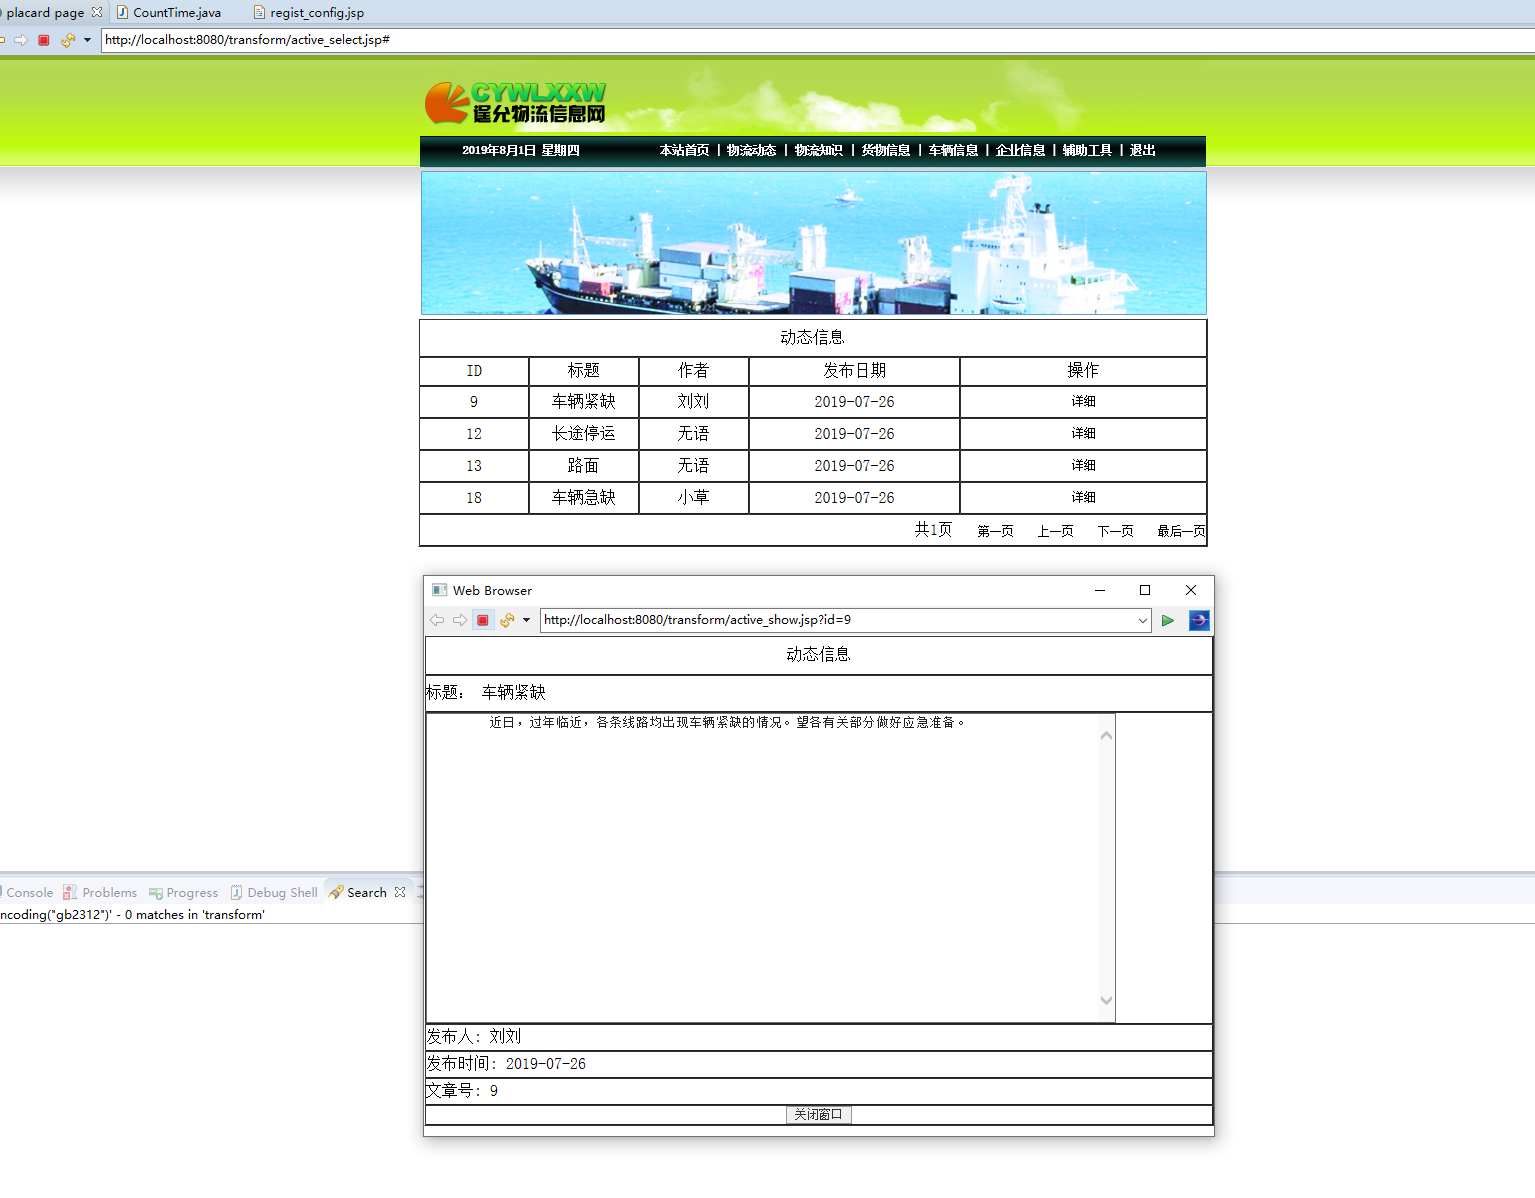Go forward in the main browser toolbar
The width and height of the screenshot is (1535, 1198).
[x=21, y=40]
